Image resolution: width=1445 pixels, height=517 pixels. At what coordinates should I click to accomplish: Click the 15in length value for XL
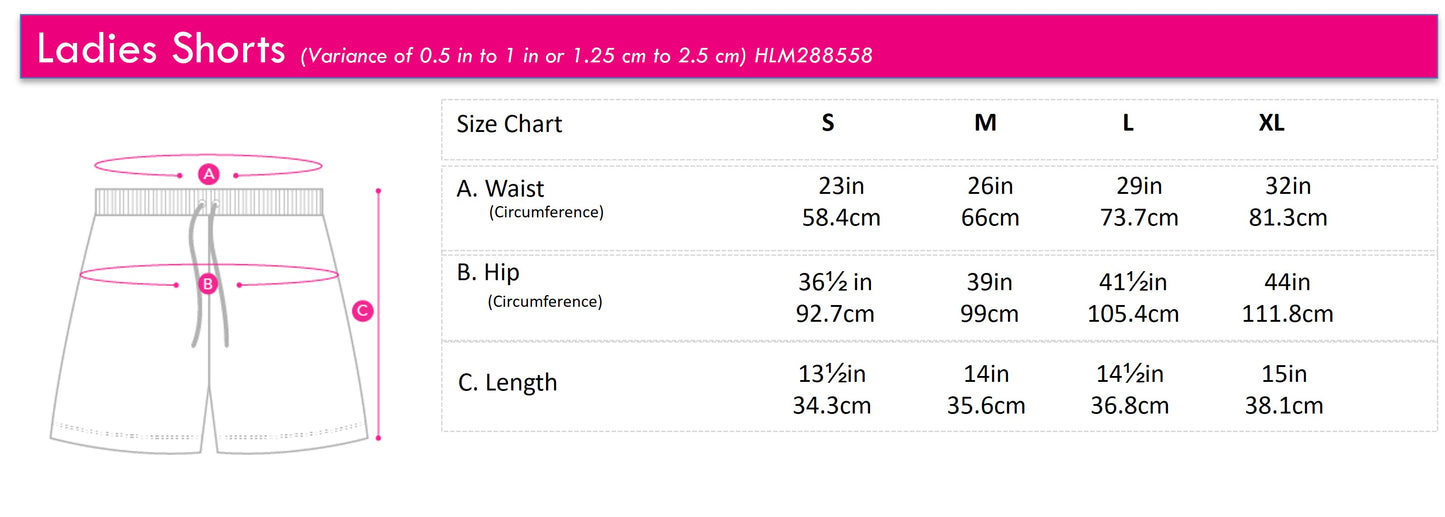tap(1284, 374)
